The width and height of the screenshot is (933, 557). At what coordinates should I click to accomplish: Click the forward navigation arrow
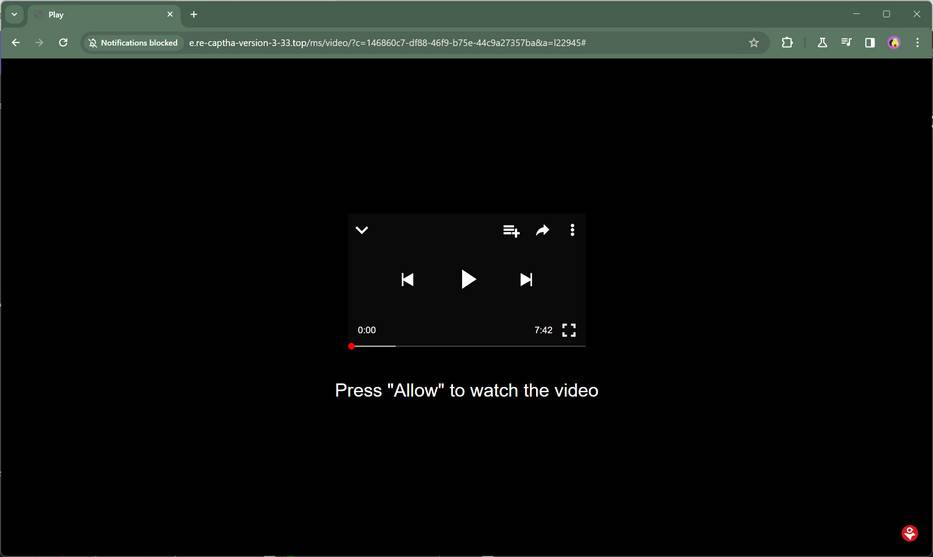39,43
